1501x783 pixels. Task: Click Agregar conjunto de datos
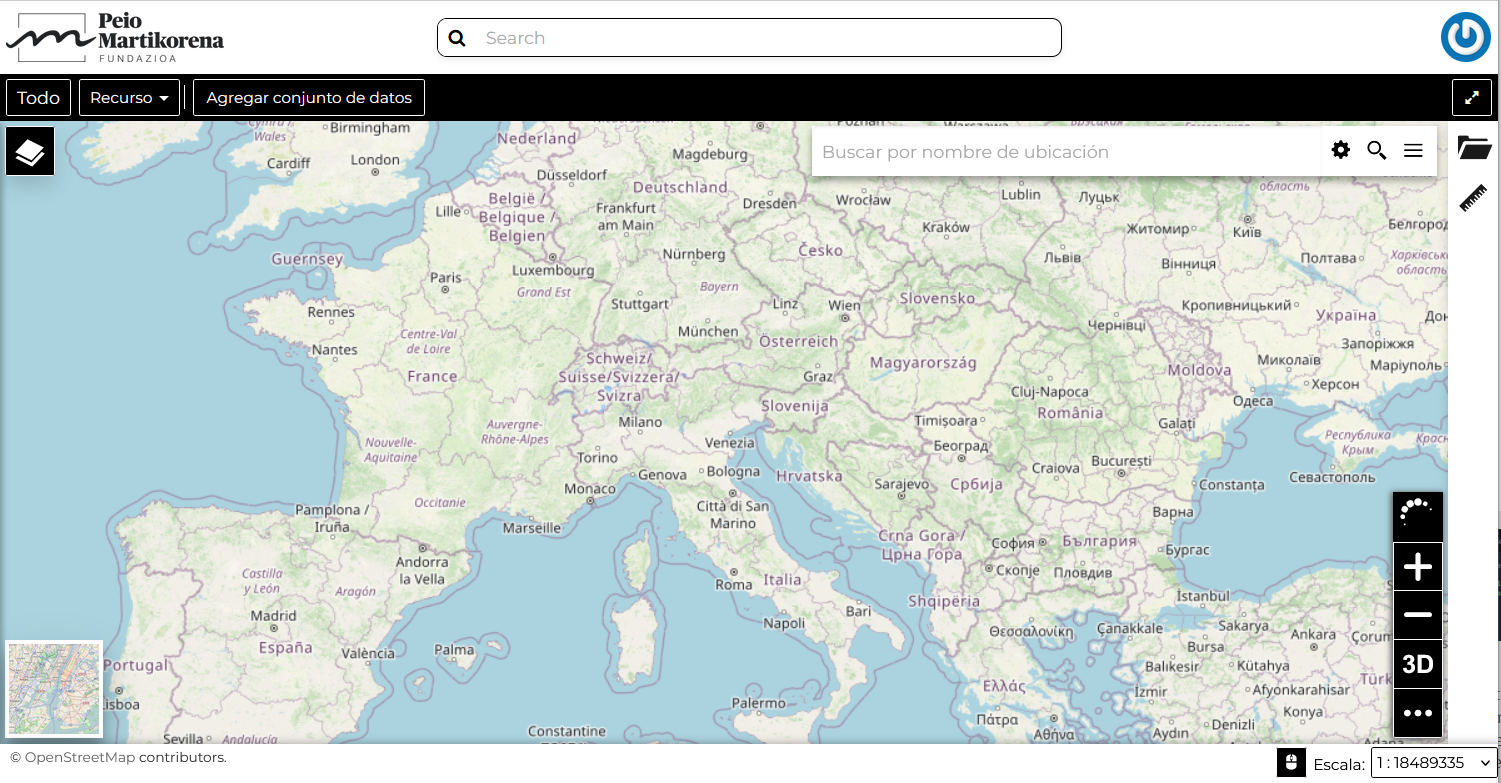pyautogui.click(x=309, y=98)
